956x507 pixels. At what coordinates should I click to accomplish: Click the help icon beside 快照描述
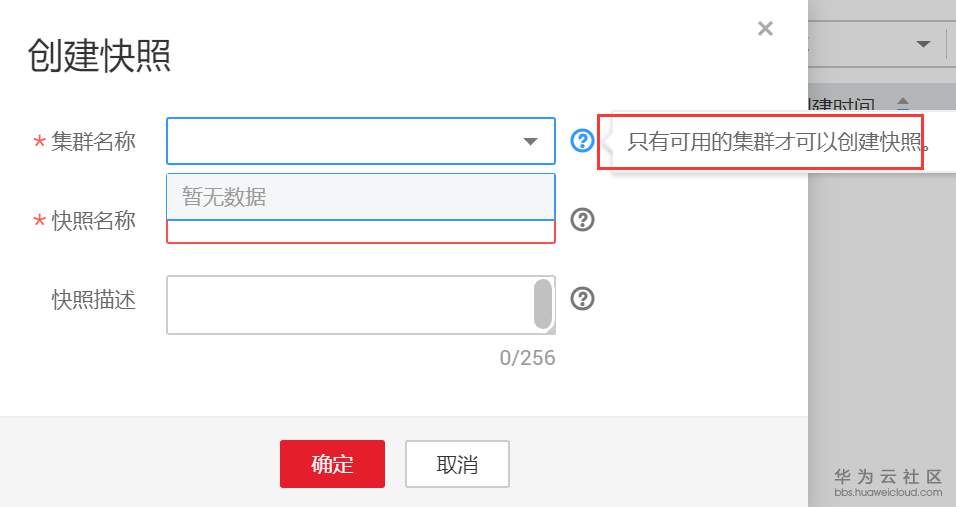[x=582, y=298]
